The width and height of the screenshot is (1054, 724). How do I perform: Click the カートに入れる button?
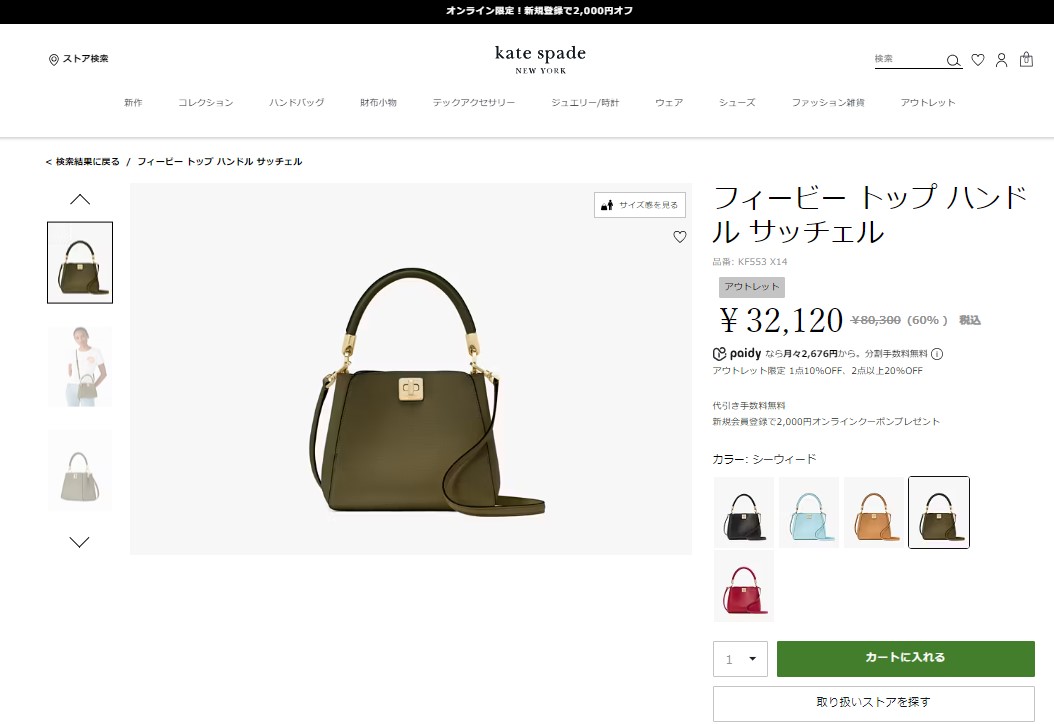click(x=905, y=658)
